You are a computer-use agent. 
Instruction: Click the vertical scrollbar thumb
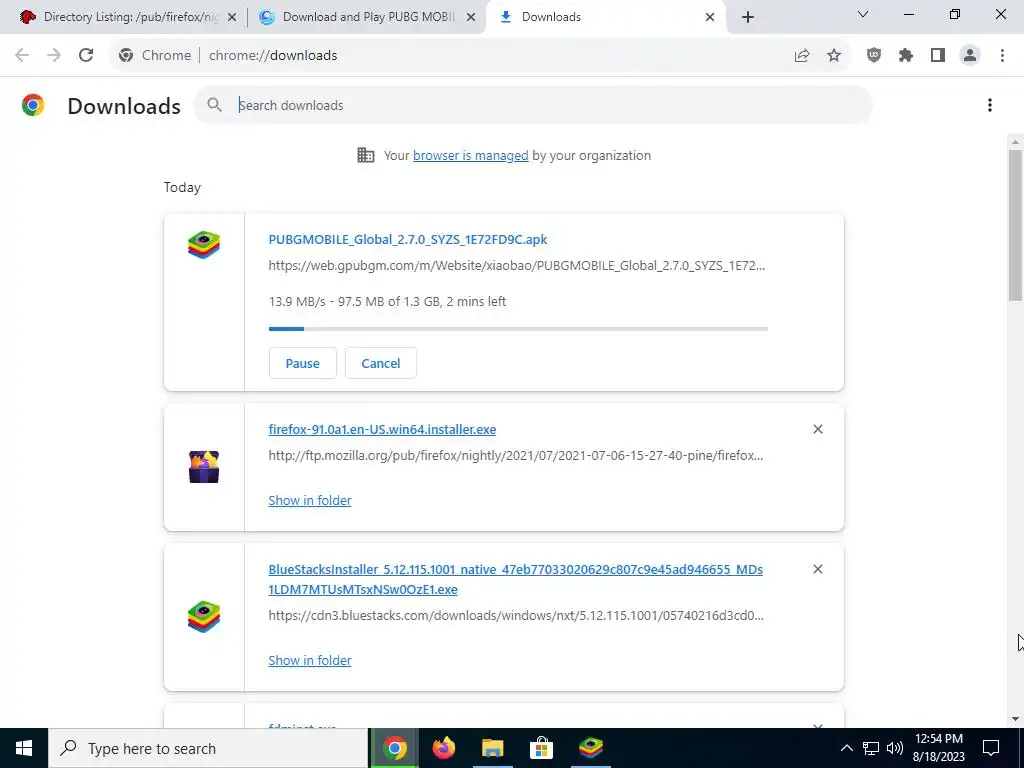pyautogui.click(x=1016, y=225)
